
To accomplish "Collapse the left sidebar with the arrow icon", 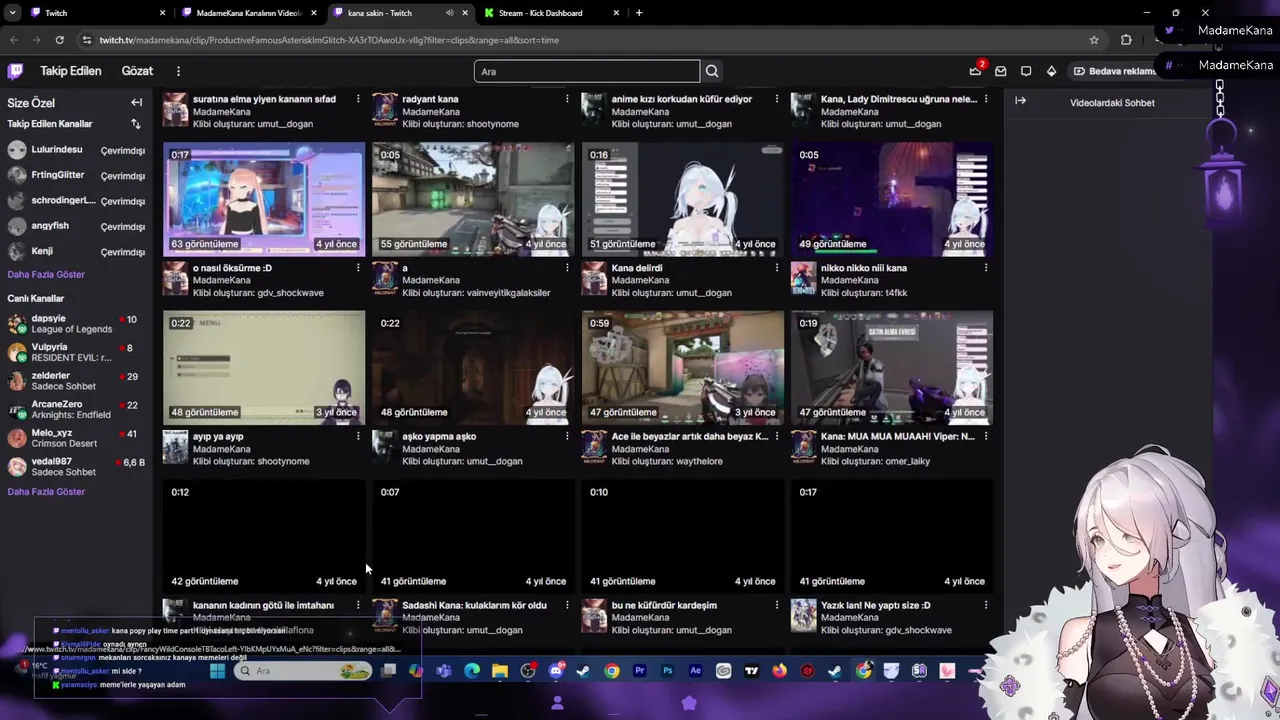I will click(x=136, y=102).
